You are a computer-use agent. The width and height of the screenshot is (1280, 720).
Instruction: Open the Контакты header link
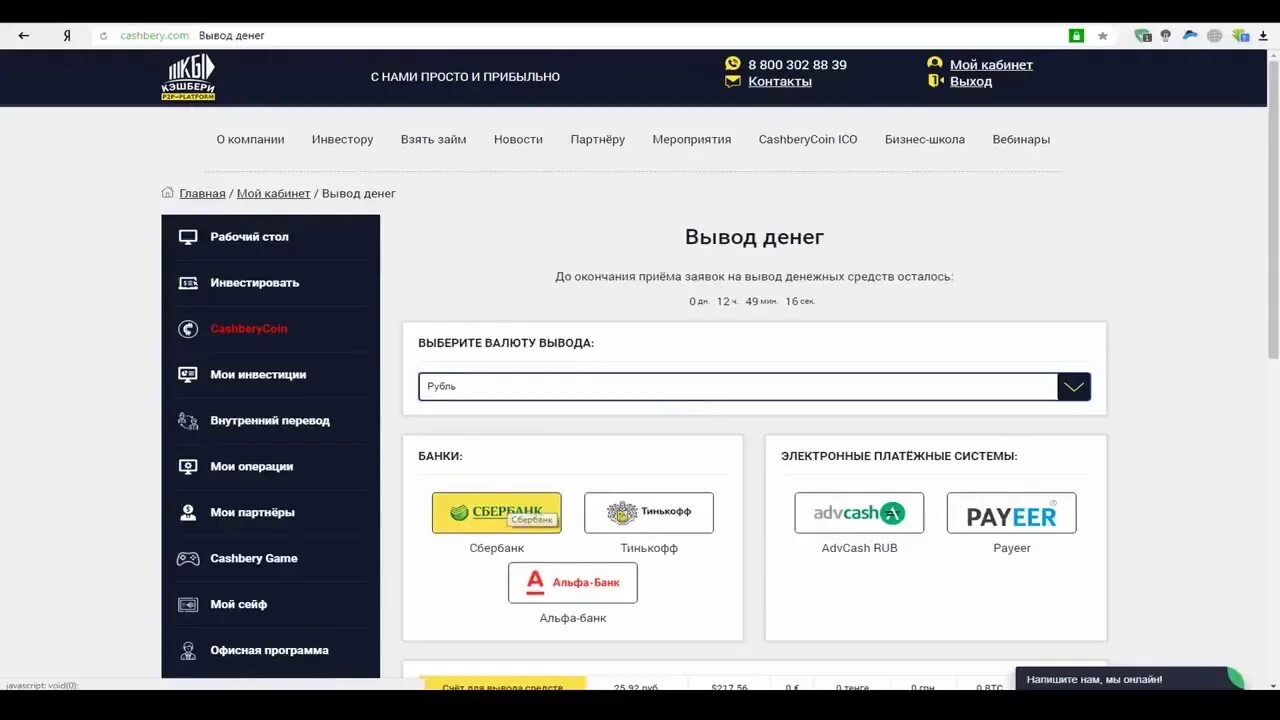[x=780, y=82]
